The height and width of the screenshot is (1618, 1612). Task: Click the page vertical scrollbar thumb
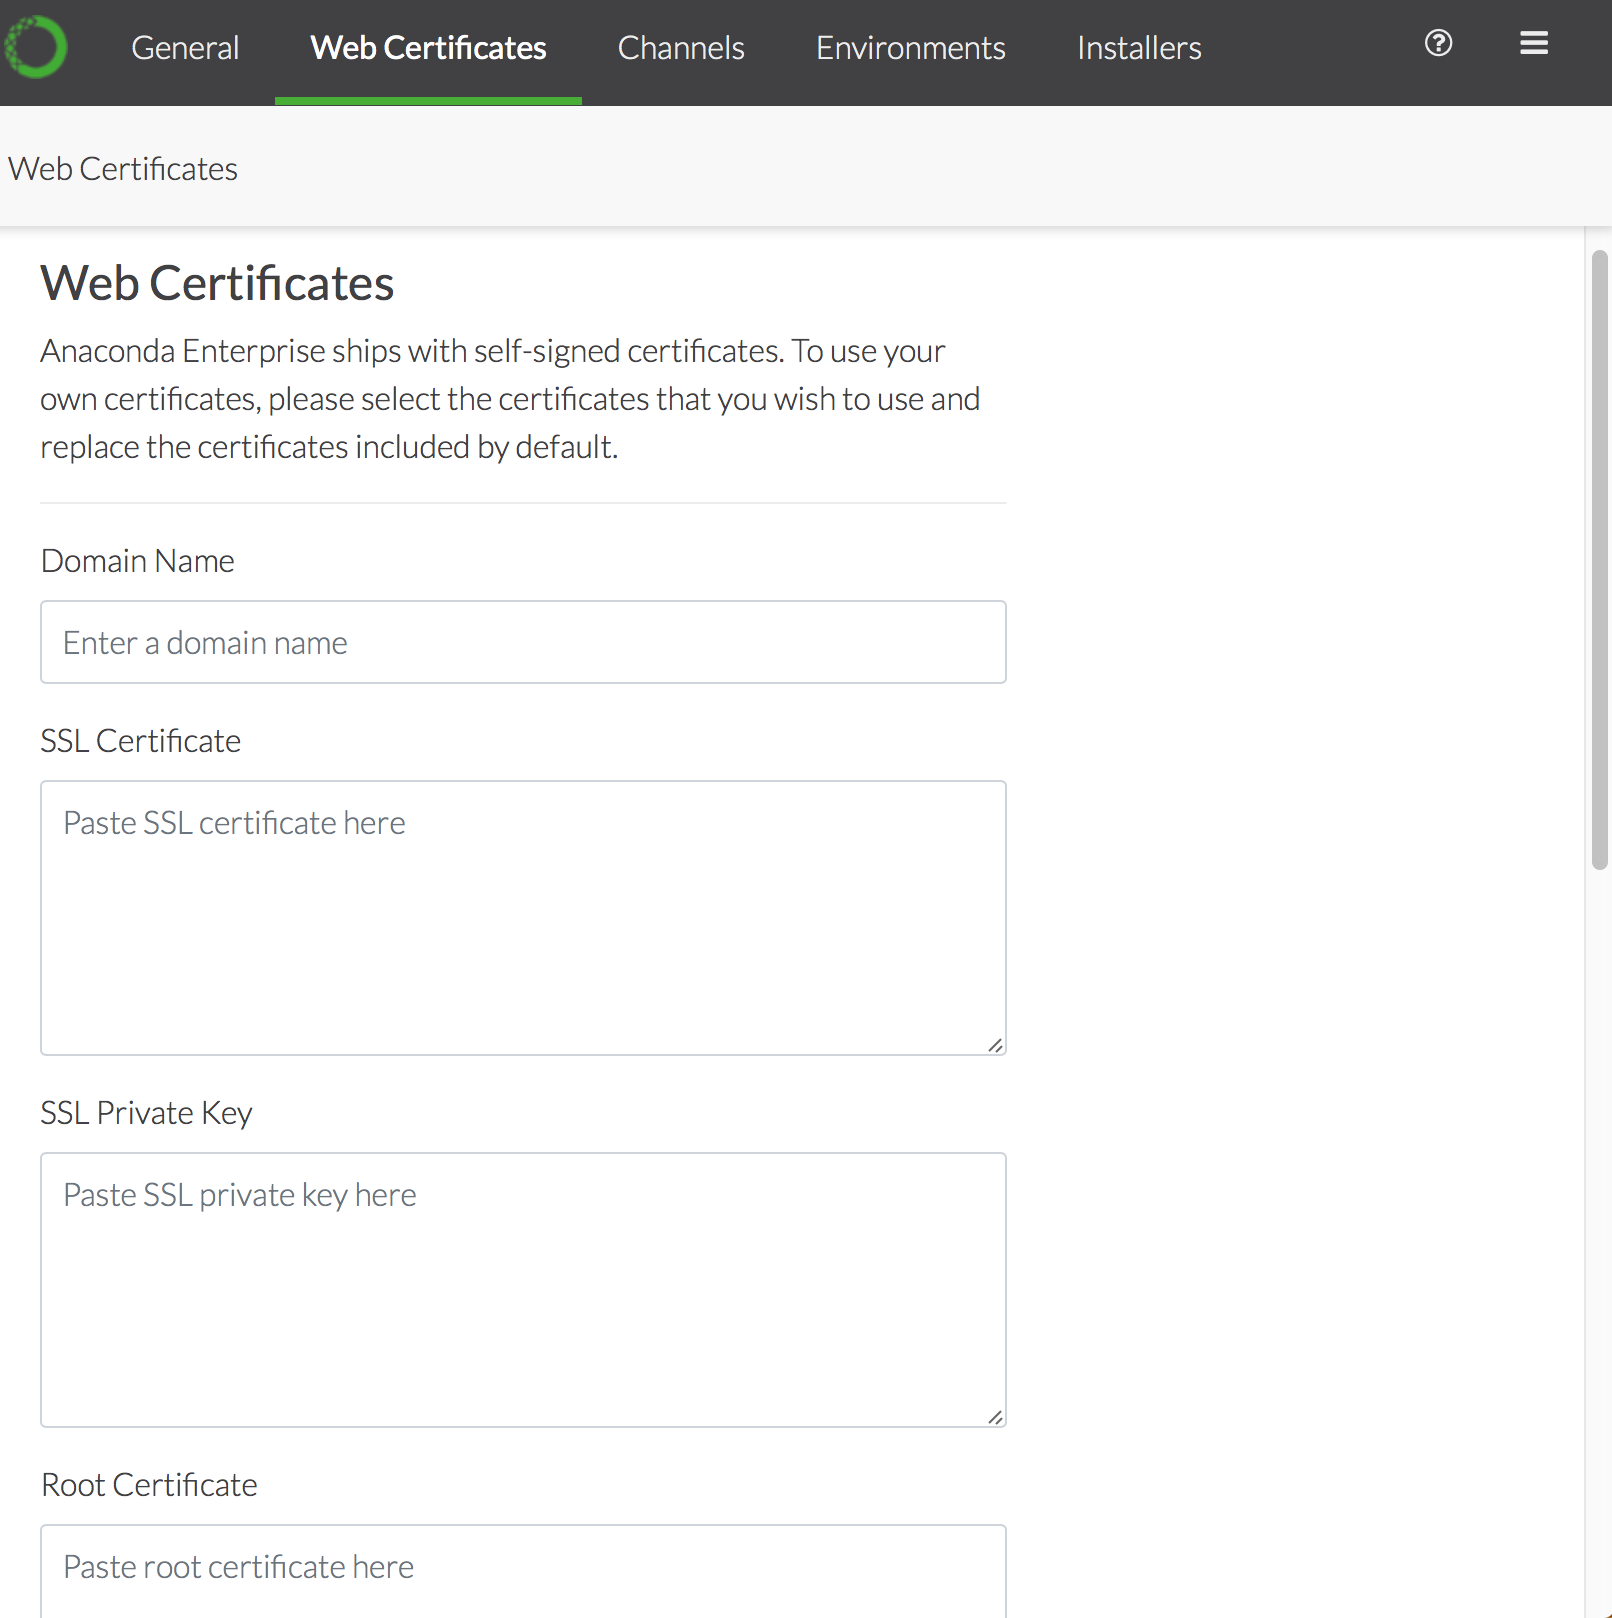[1599, 560]
